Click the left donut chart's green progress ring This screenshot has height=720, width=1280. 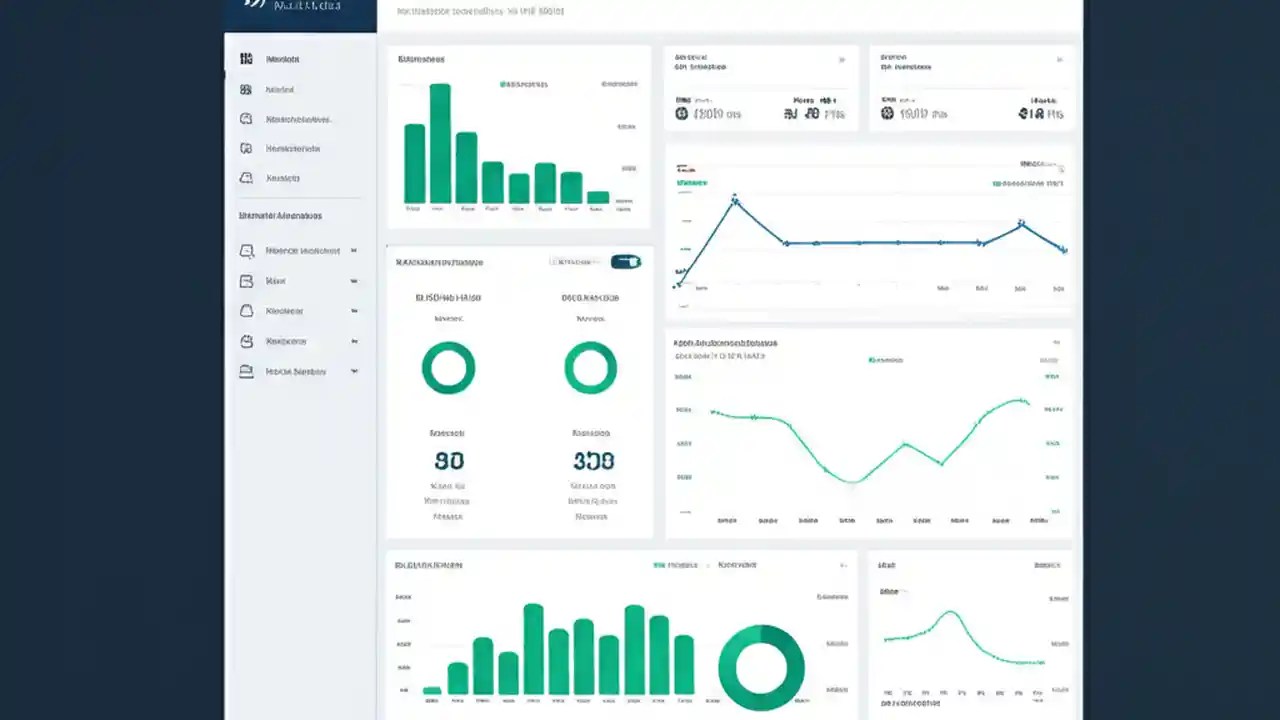click(448, 368)
